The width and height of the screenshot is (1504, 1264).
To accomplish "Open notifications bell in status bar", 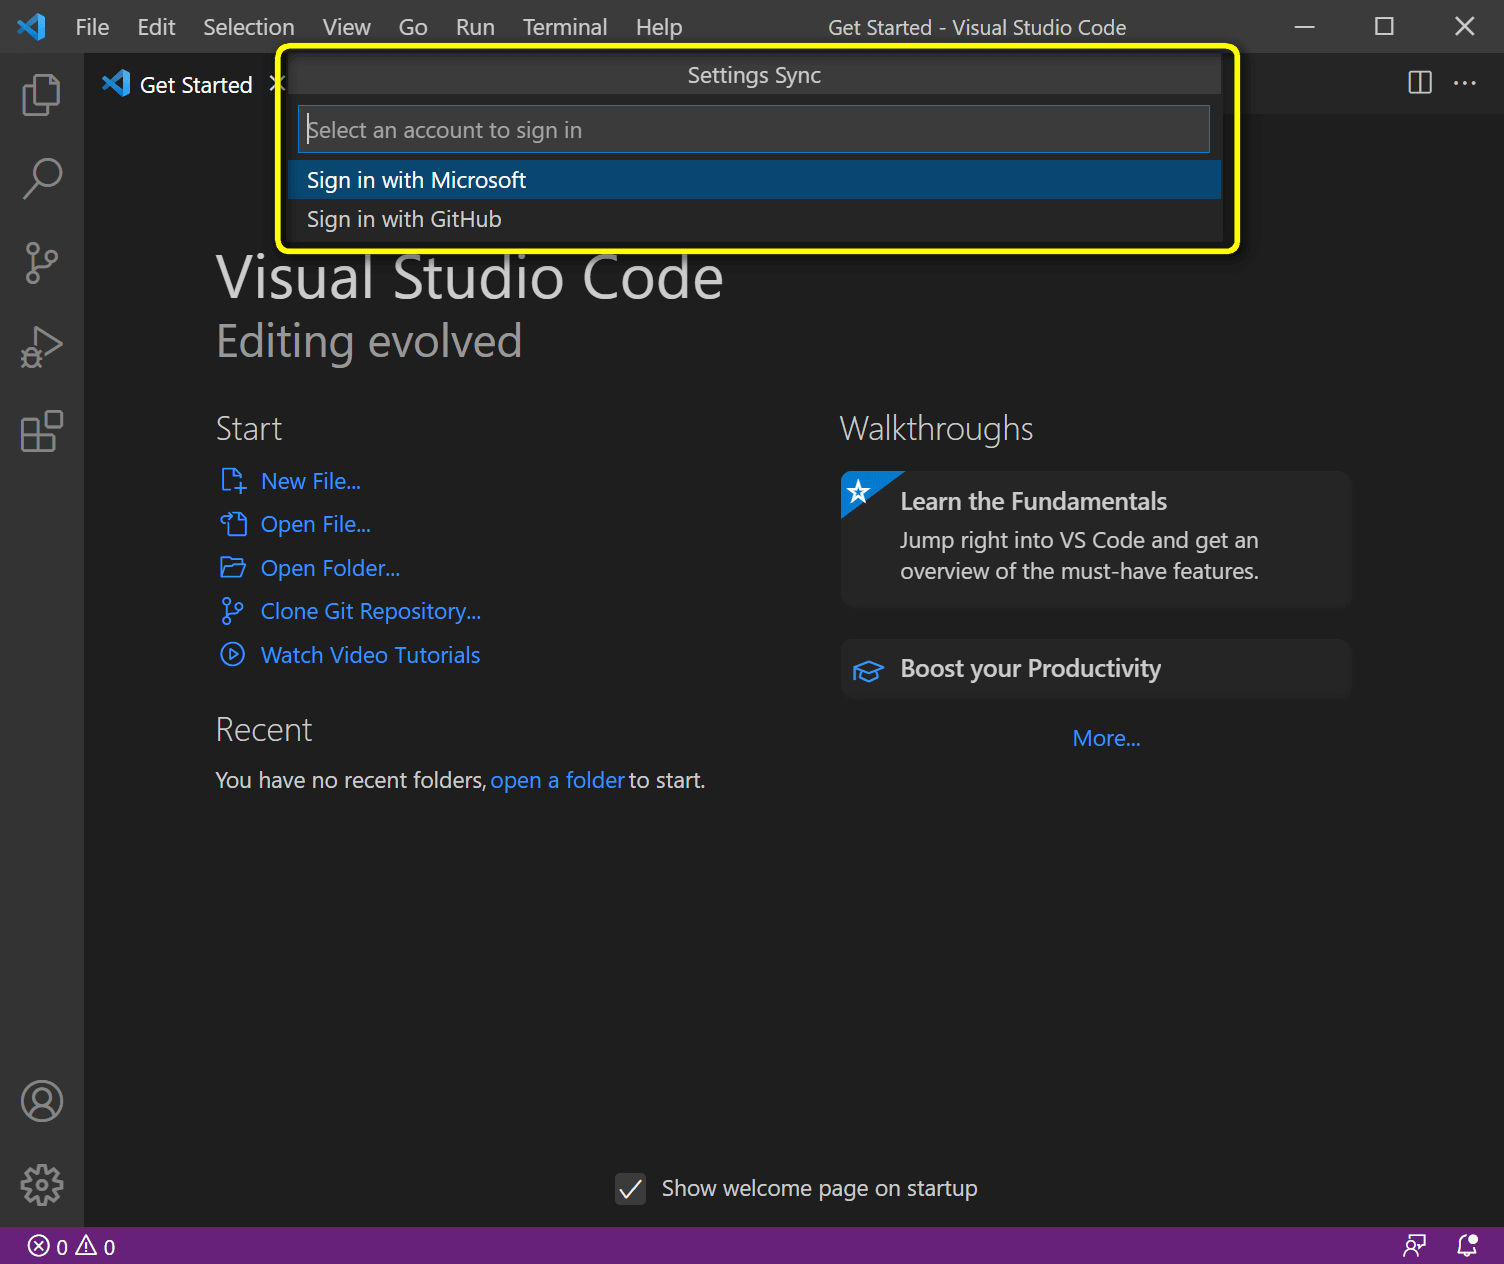I will point(1467,1246).
